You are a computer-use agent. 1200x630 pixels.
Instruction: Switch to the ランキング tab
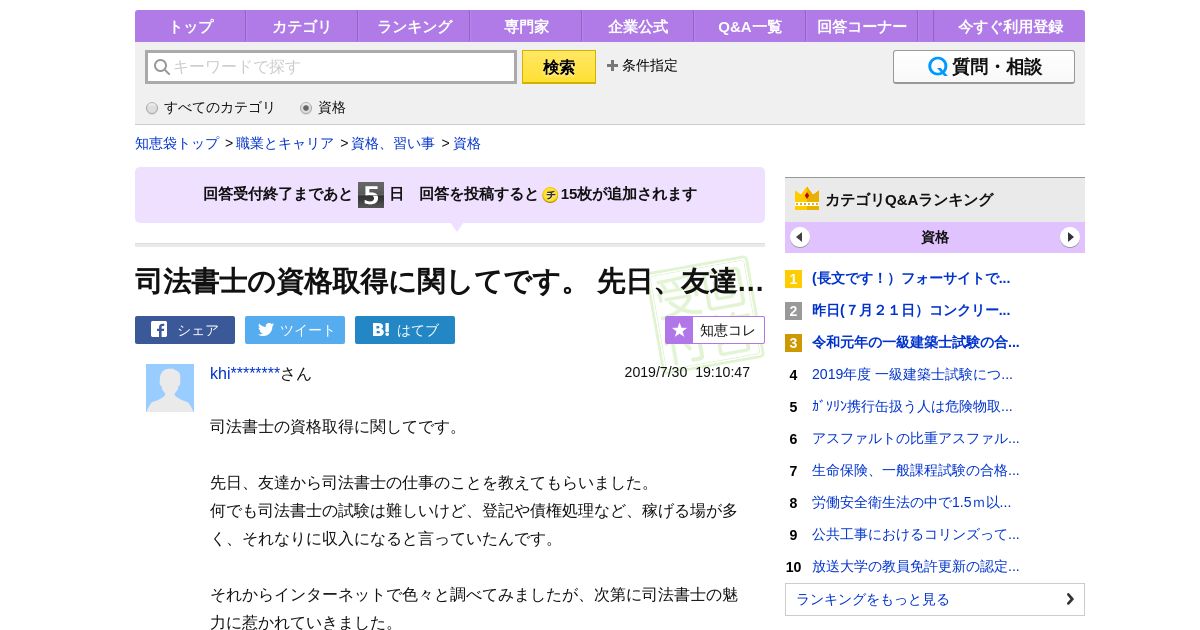point(414,26)
